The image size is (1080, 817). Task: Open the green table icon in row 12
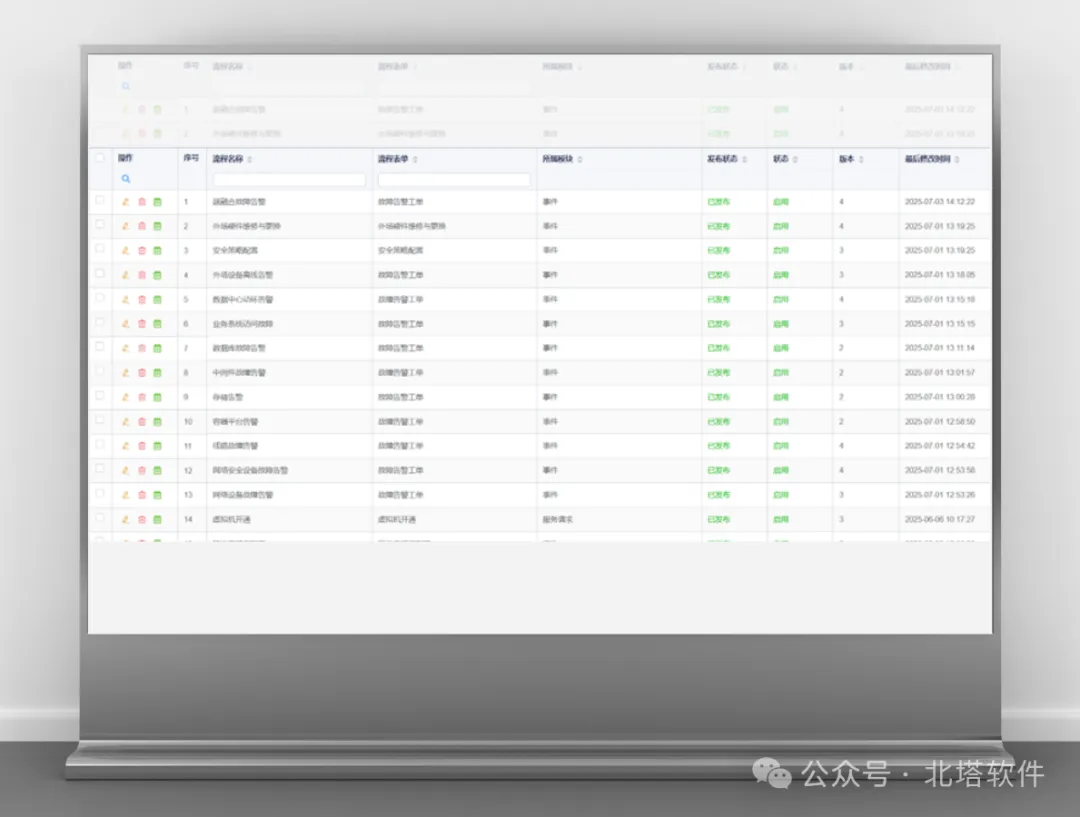(x=157, y=470)
